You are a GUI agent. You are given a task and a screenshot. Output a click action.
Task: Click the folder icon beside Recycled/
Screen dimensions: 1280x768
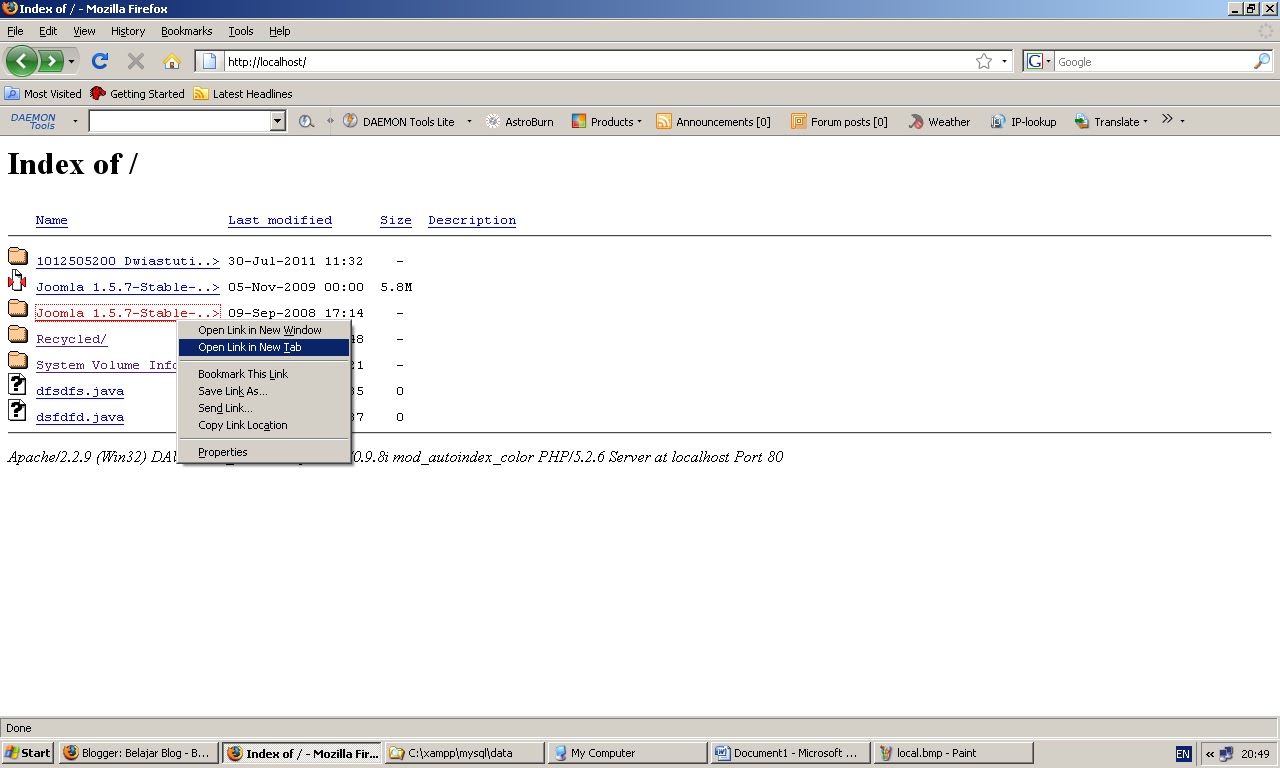click(x=17, y=334)
